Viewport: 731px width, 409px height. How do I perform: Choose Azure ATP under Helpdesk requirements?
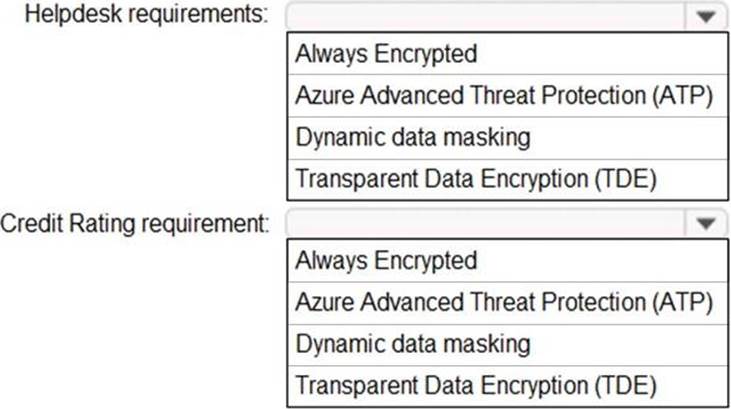pyautogui.click(x=503, y=96)
